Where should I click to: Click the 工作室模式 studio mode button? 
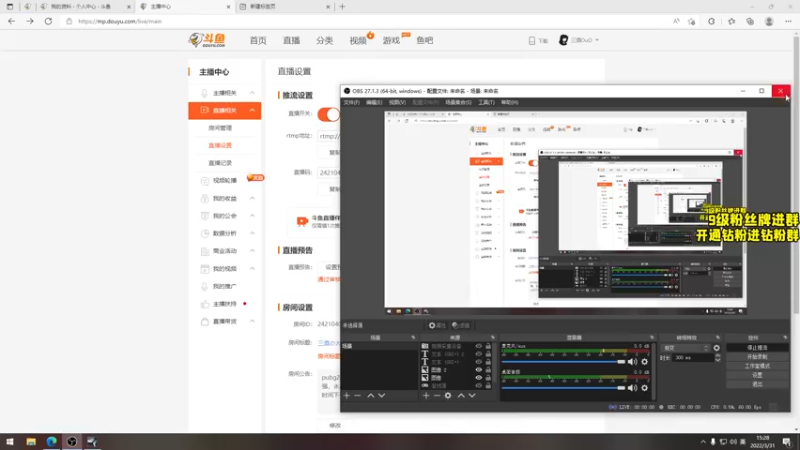(757, 366)
